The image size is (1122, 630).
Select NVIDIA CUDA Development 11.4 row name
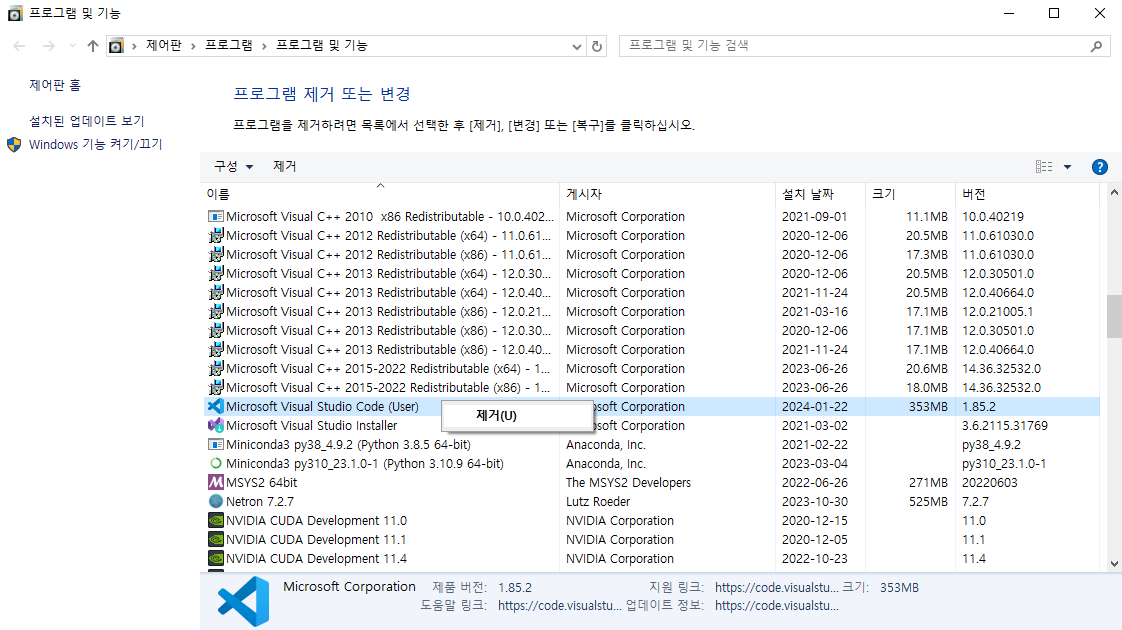point(316,558)
